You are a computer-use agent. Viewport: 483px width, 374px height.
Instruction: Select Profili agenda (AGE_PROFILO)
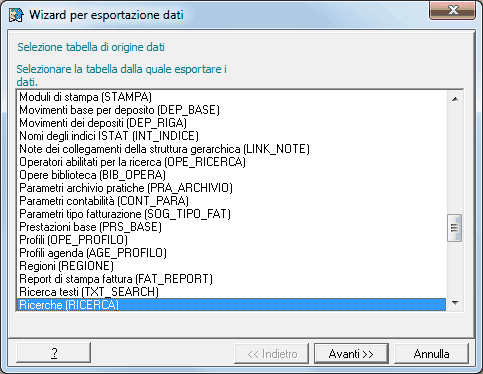(x=231, y=253)
